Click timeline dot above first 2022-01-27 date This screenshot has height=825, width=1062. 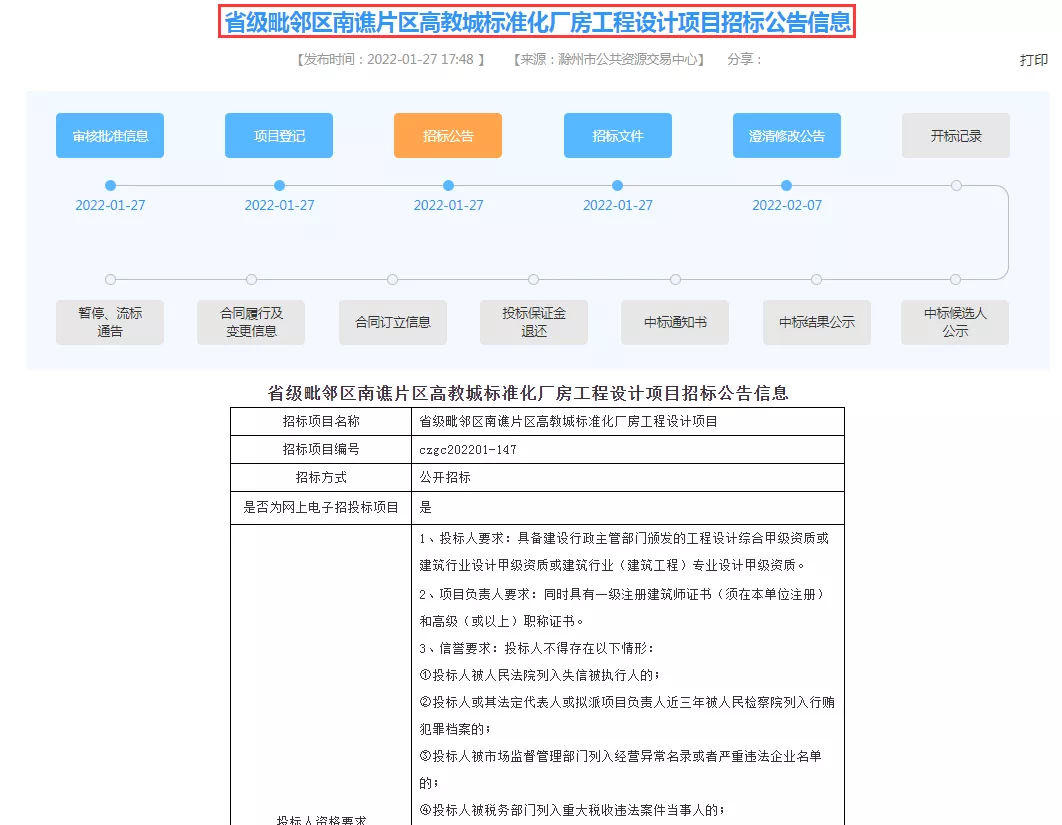pyautogui.click(x=110, y=185)
